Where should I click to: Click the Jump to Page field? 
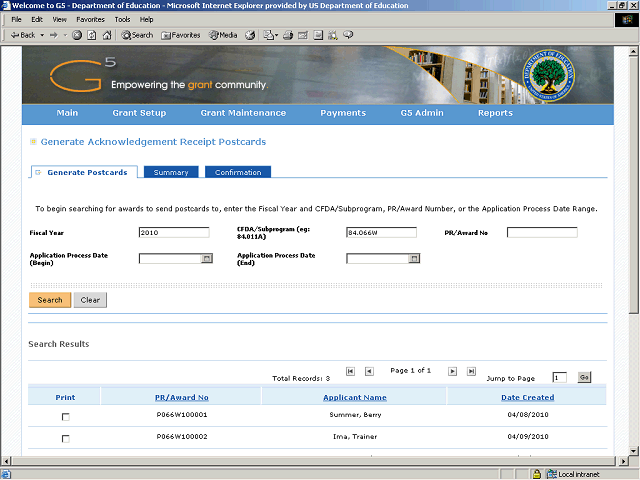click(x=559, y=378)
